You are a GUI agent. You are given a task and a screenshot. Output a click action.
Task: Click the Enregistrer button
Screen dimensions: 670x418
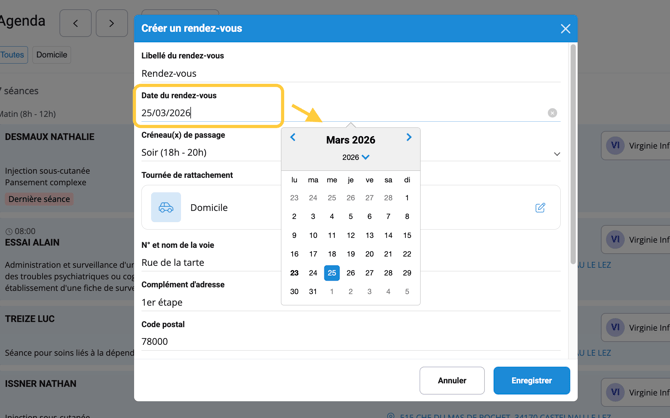531,380
